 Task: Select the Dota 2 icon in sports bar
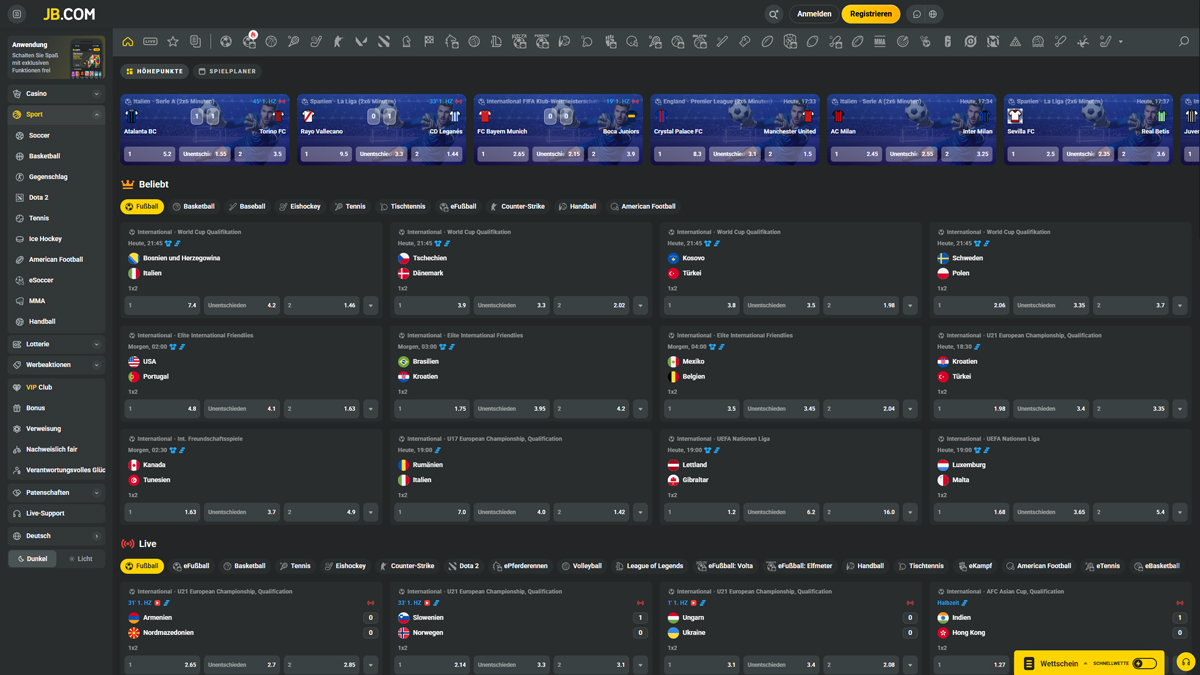[x=384, y=42]
